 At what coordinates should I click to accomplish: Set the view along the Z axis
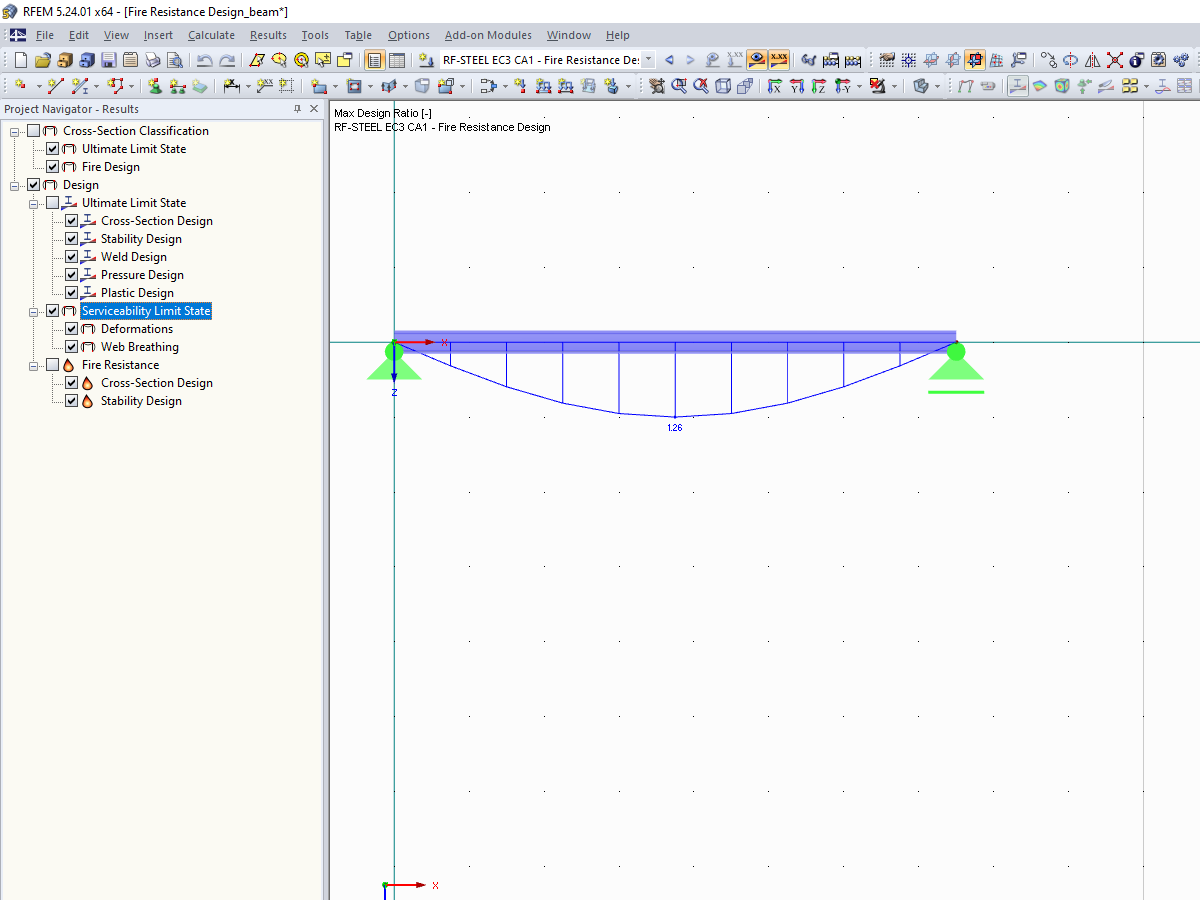coord(816,86)
